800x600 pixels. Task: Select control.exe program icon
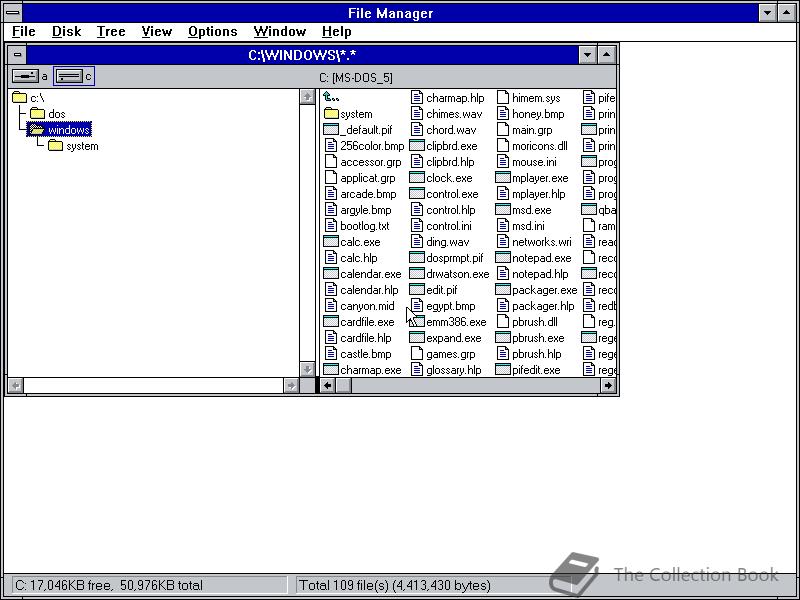pyautogui.click(x=417, y=194)
